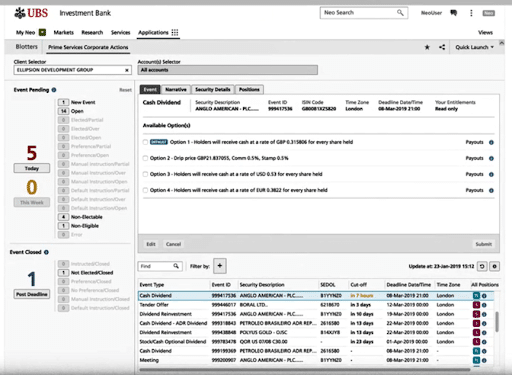Sort by the Cut-off column header
This screenshot has width=512, height=375.
(x=359, y=285)
